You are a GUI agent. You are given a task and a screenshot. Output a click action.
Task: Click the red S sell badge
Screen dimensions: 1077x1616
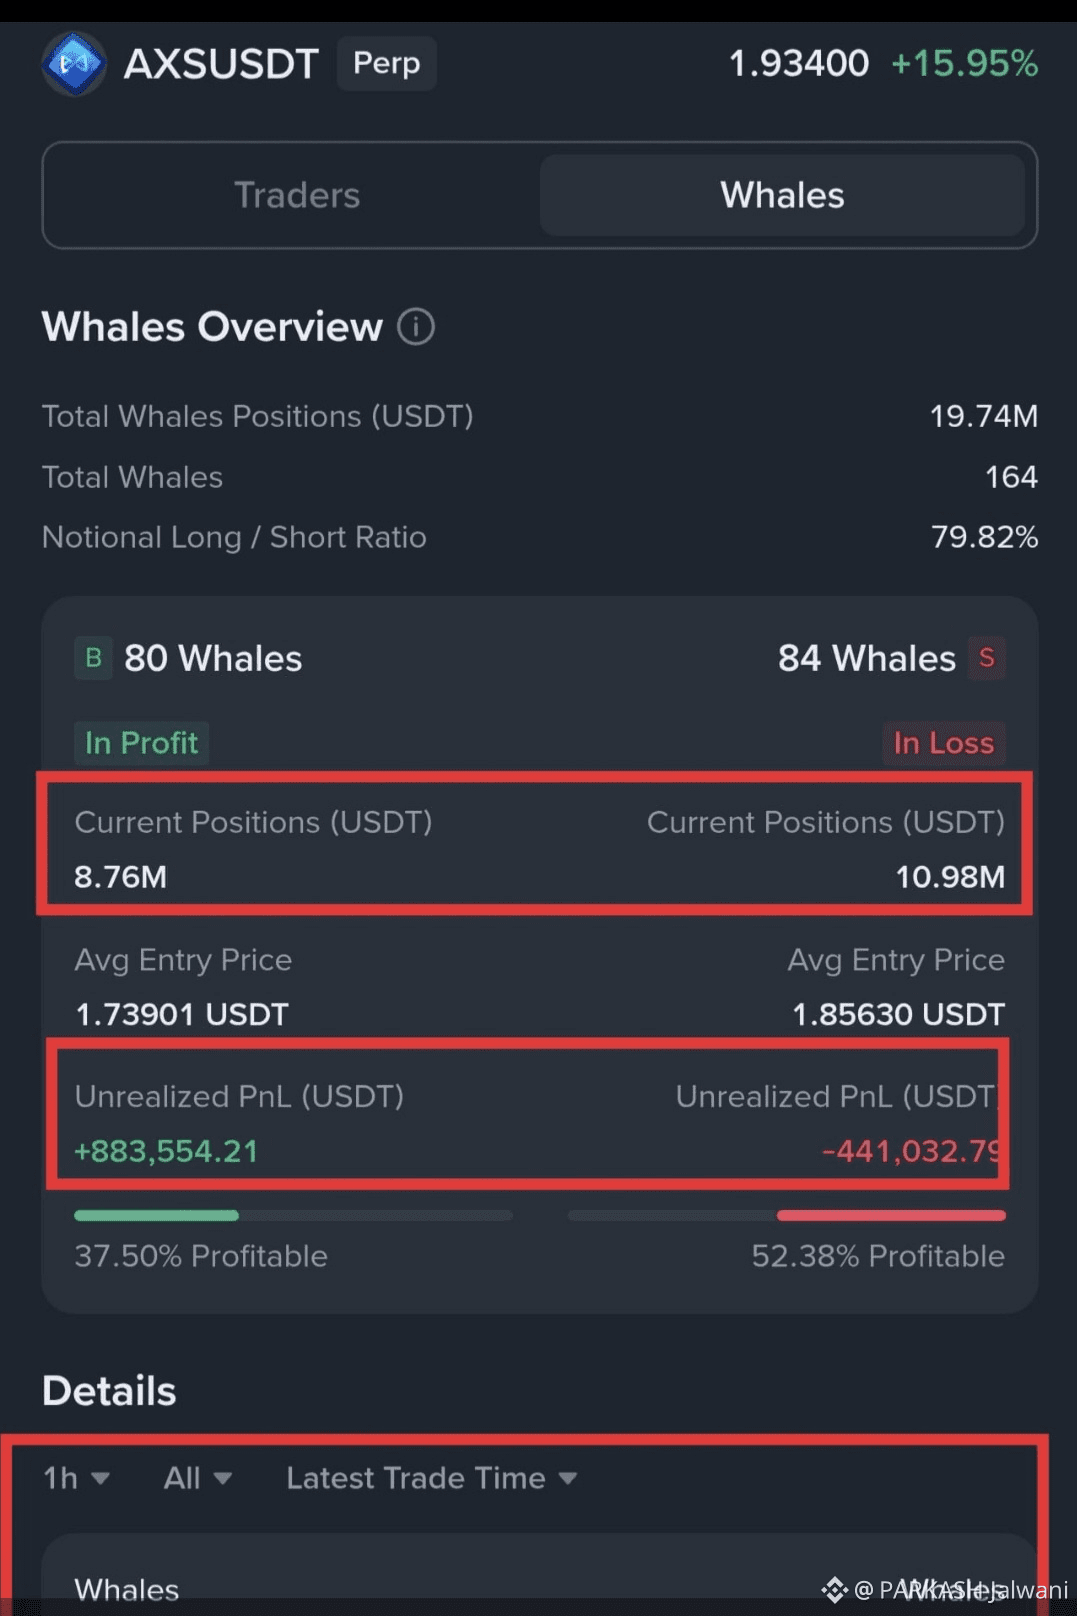986,658
